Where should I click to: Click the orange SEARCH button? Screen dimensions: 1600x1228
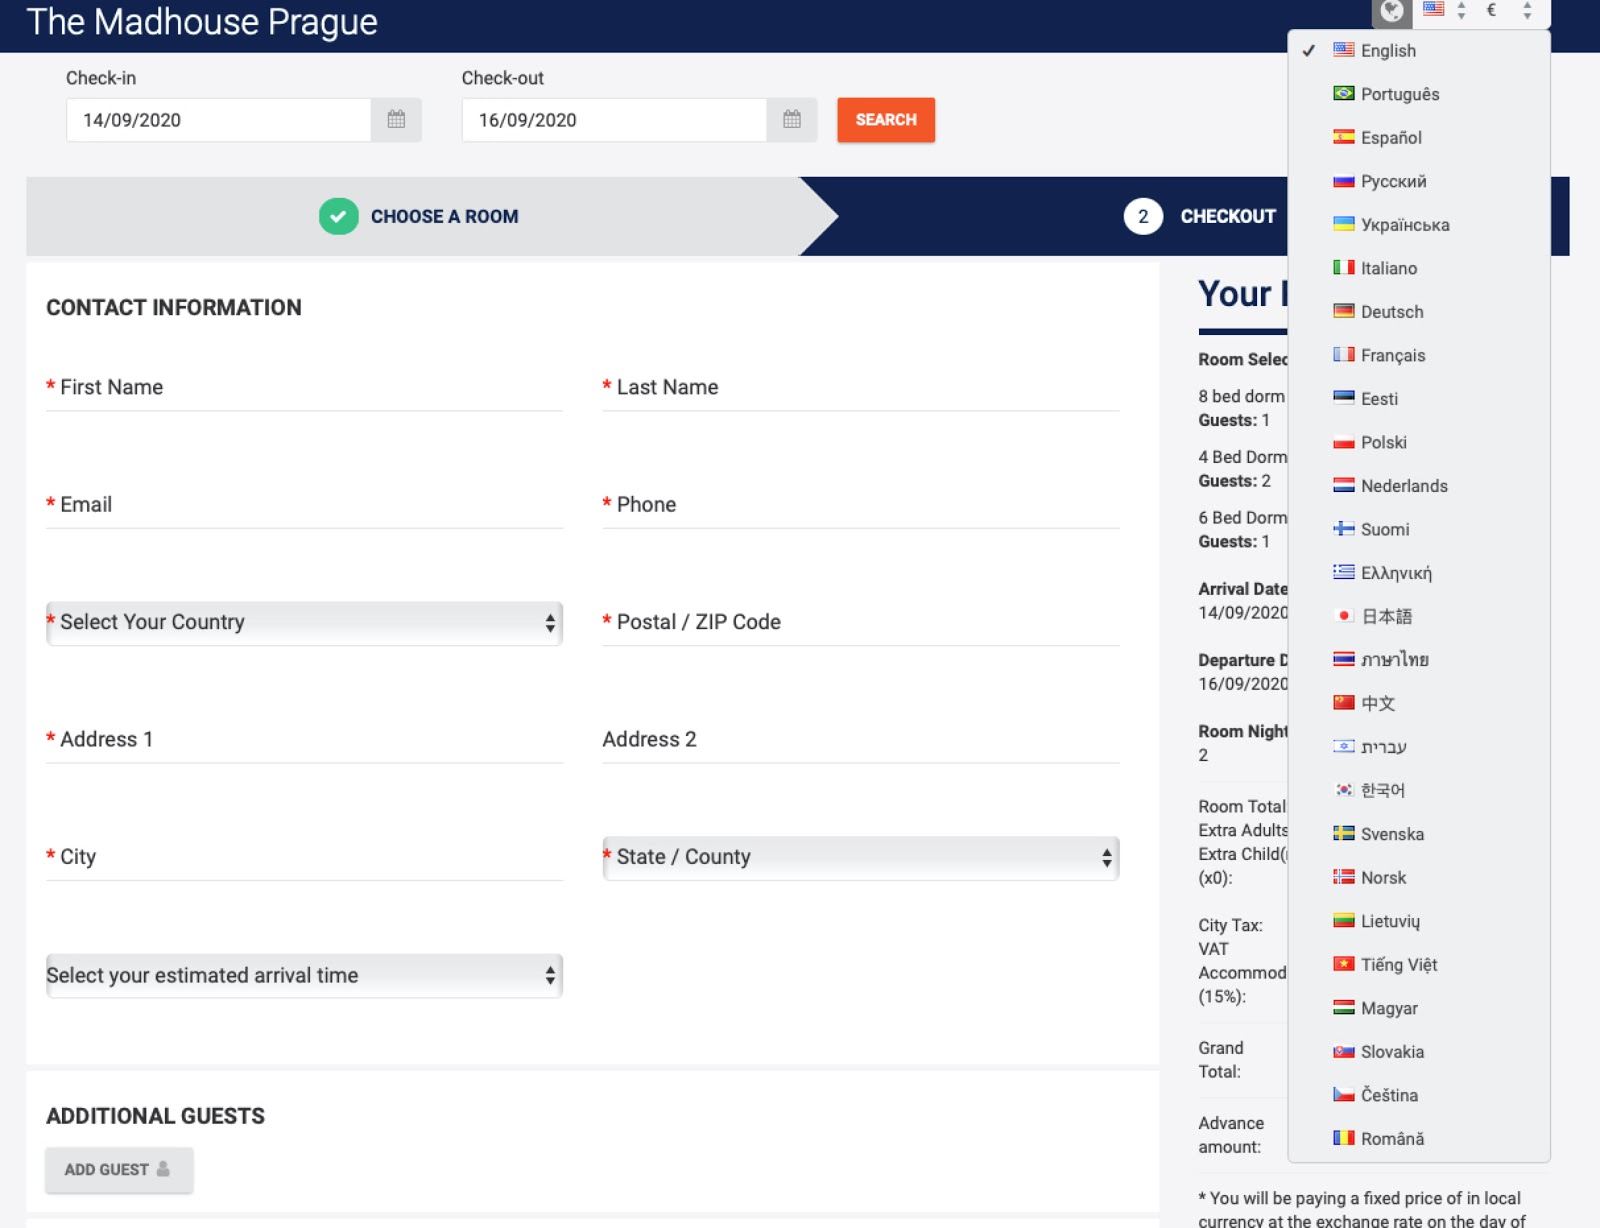(x=885, y=120)
